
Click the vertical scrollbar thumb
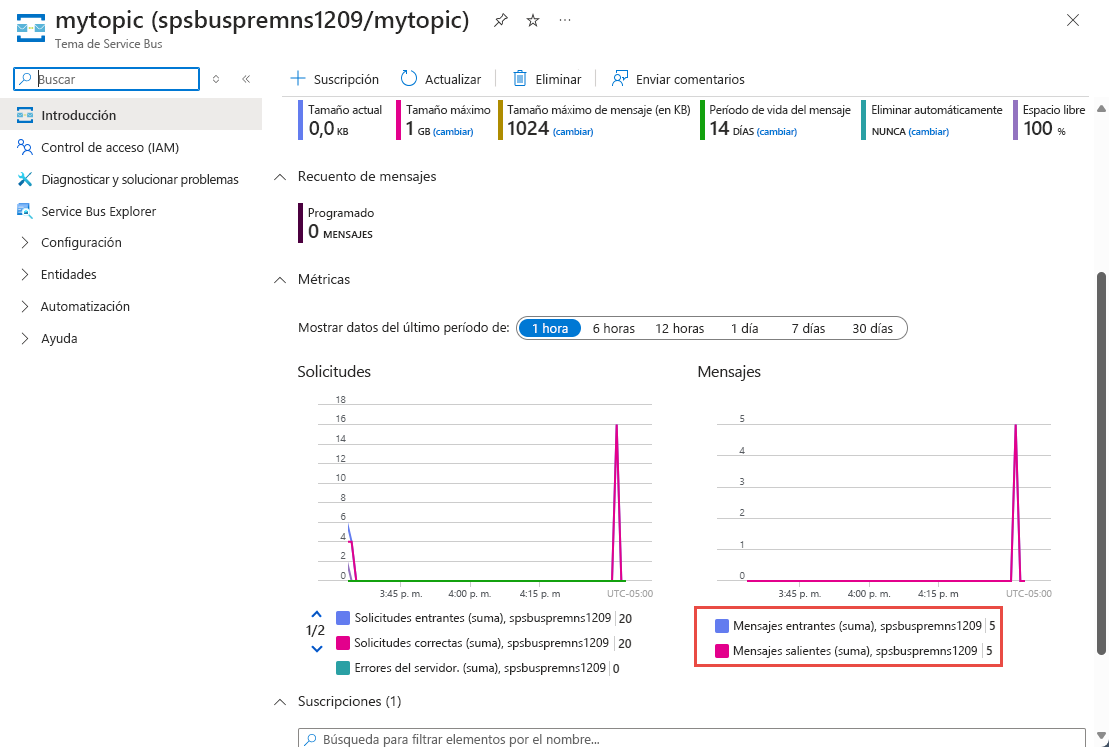click(x=1101, y=463)
